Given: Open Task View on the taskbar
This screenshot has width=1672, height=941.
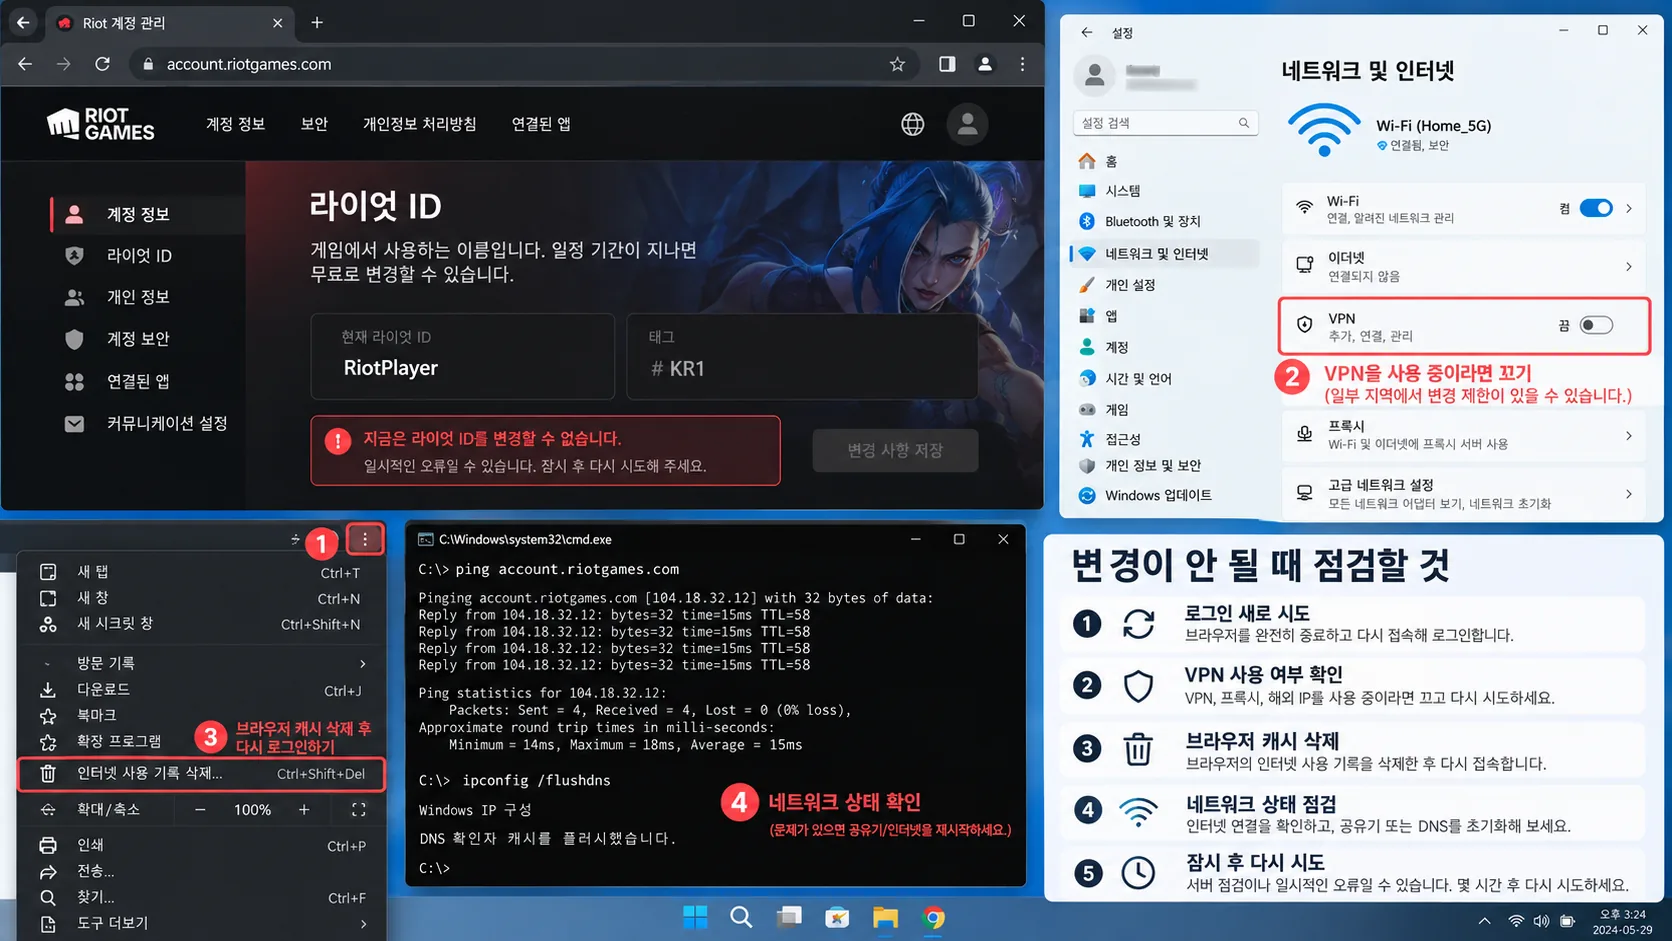Looking at the screenshot, I should [x=789, y=917].
